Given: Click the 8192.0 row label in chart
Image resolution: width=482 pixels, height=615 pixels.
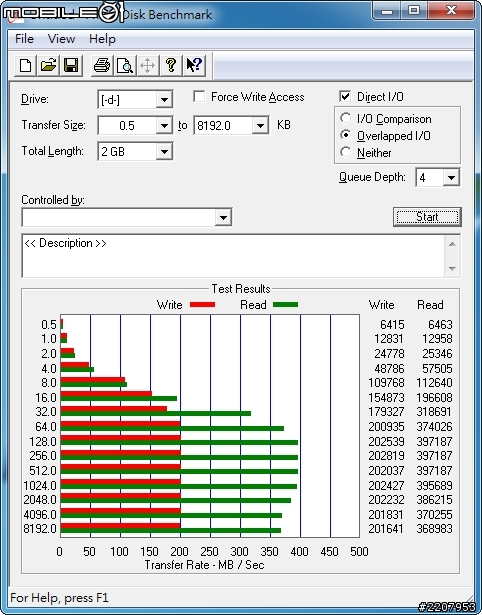Looking at the screenshot, I should point(40,529).
